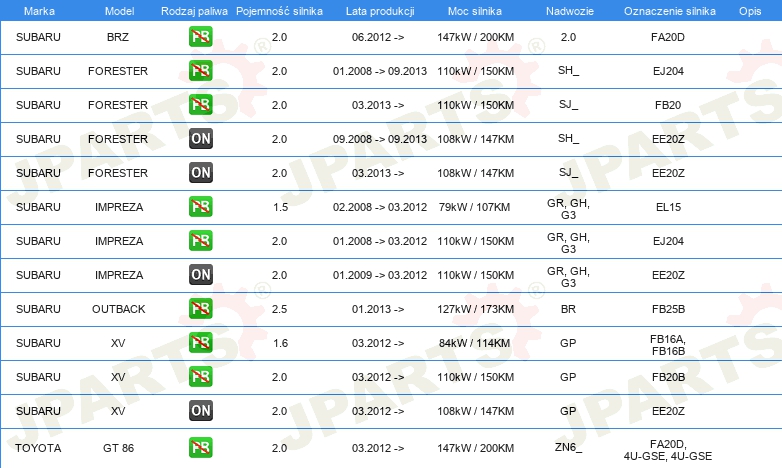Click the Moc silnika column header
The image size is (782, 468).
coord(475,11)
